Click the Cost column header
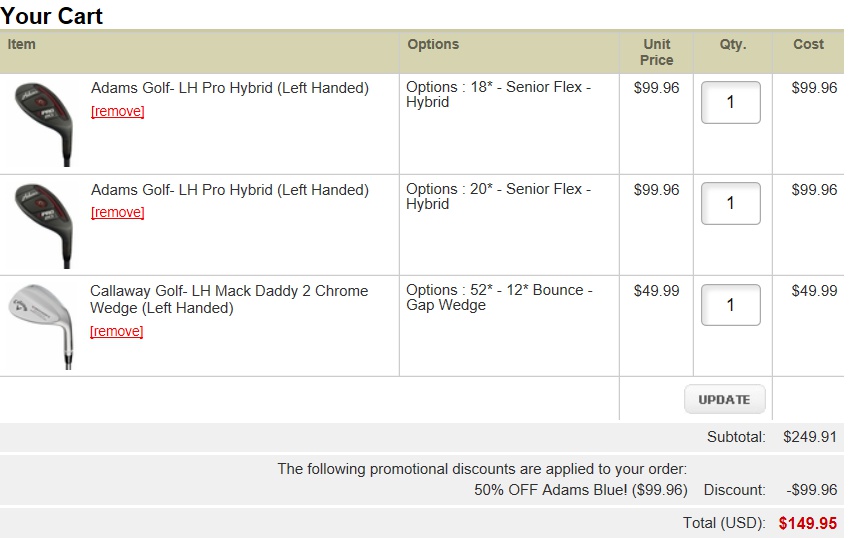Screen dimensions: 853x538 [808, 44]
